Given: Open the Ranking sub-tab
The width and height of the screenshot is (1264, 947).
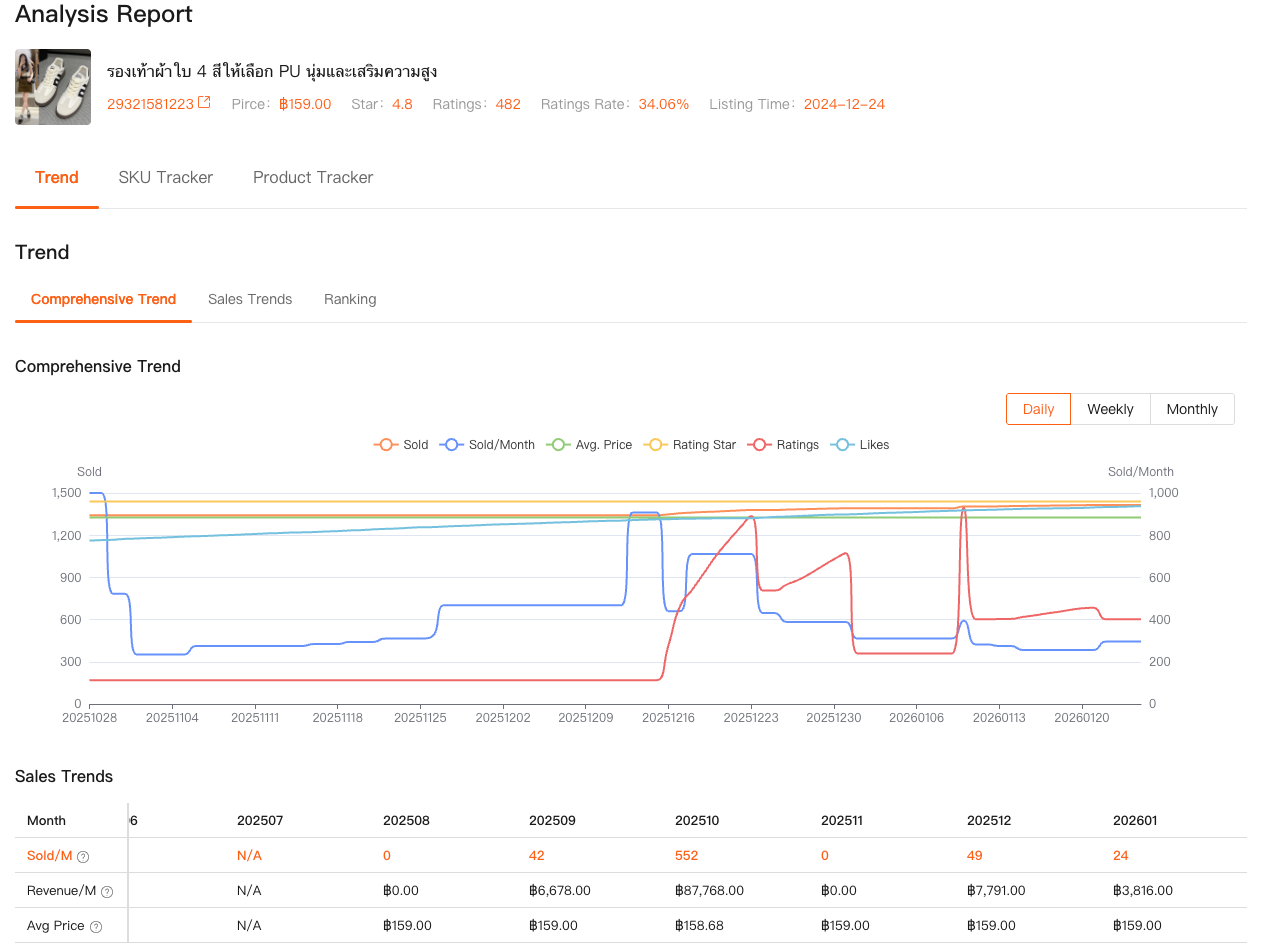Looking at the screenshot, I should [350, 299].
